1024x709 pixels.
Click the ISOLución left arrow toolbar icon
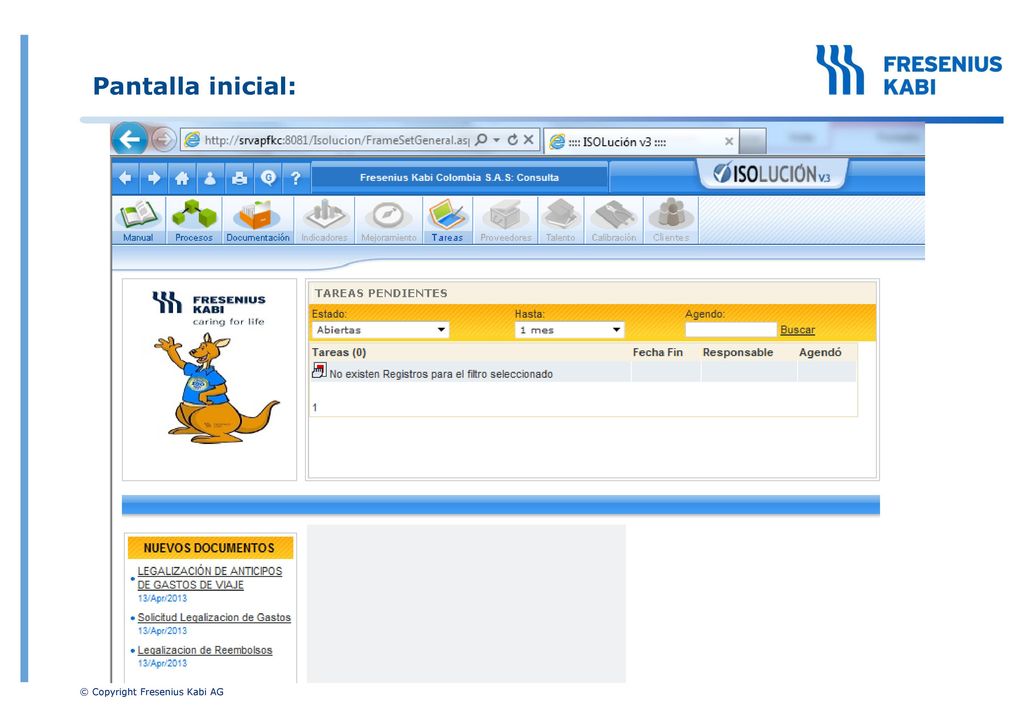coord(125,178)
